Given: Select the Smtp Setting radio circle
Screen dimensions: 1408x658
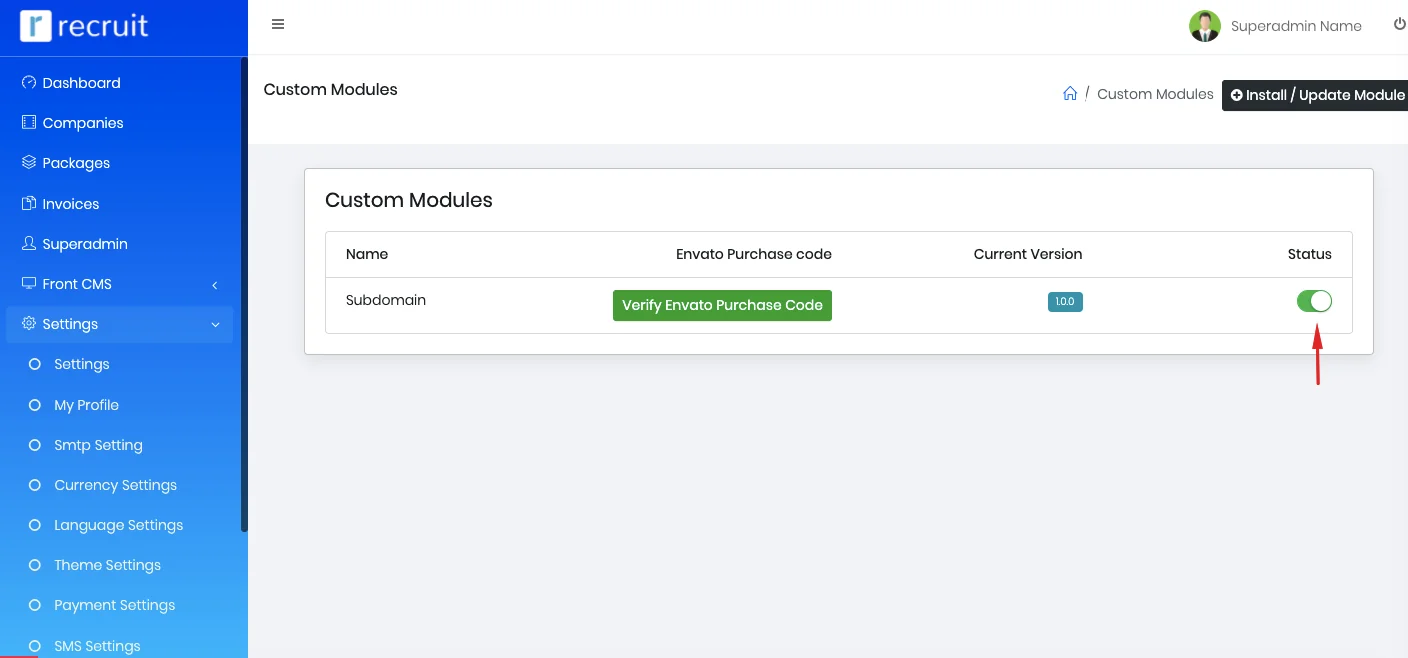Looking at the screenshot, I should 35,445.
